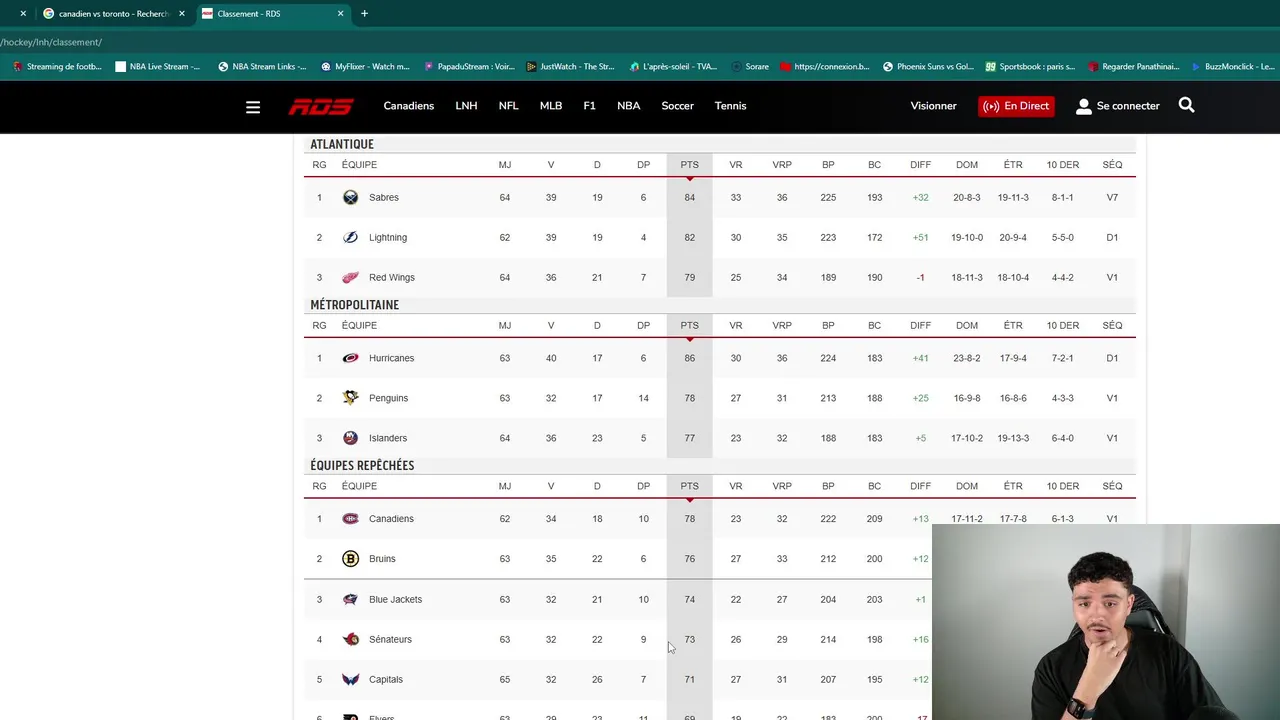Open the Hurricanes team link
Screen dimensions: 1280x720
(x=391, y=358)
